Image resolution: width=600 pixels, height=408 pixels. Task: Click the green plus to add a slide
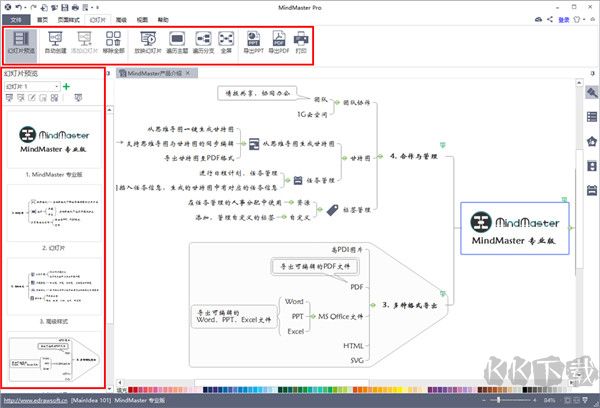tap(66, 86)
